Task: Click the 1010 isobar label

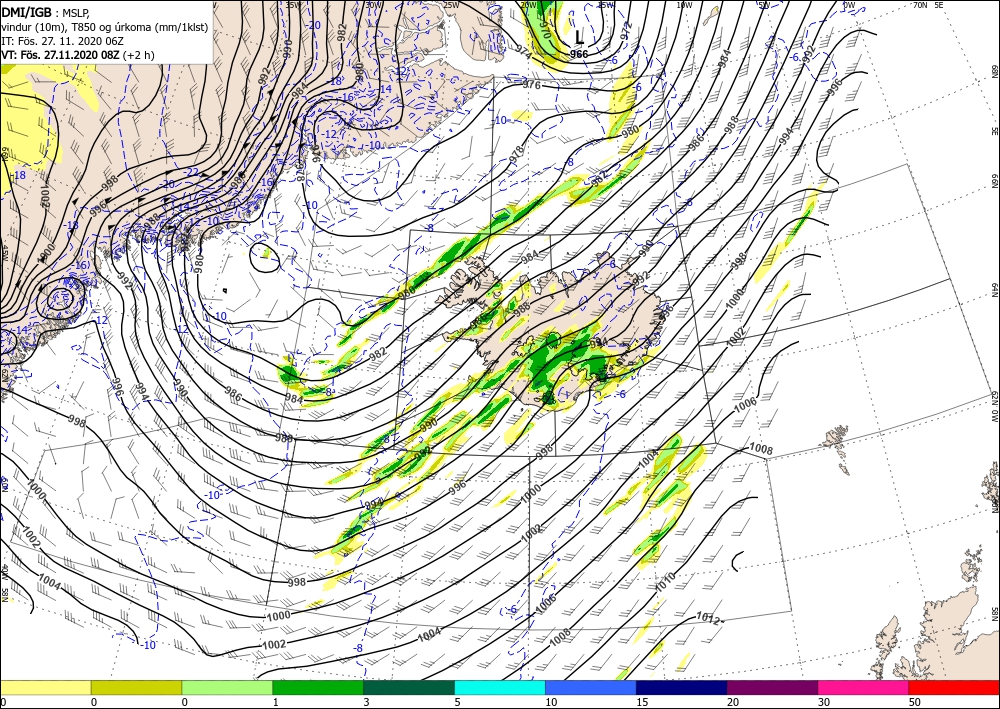Action: (x=666, y=581)
